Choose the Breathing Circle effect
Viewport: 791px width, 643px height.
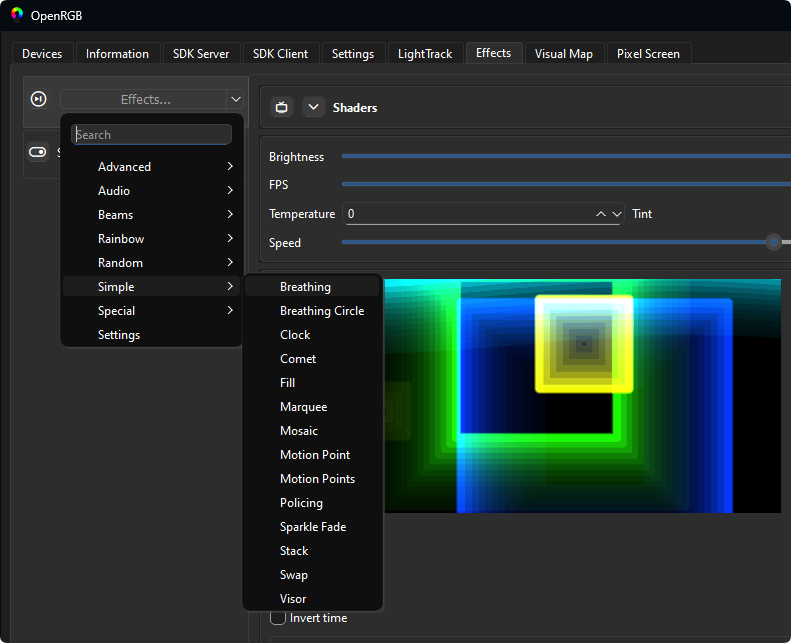312,311
